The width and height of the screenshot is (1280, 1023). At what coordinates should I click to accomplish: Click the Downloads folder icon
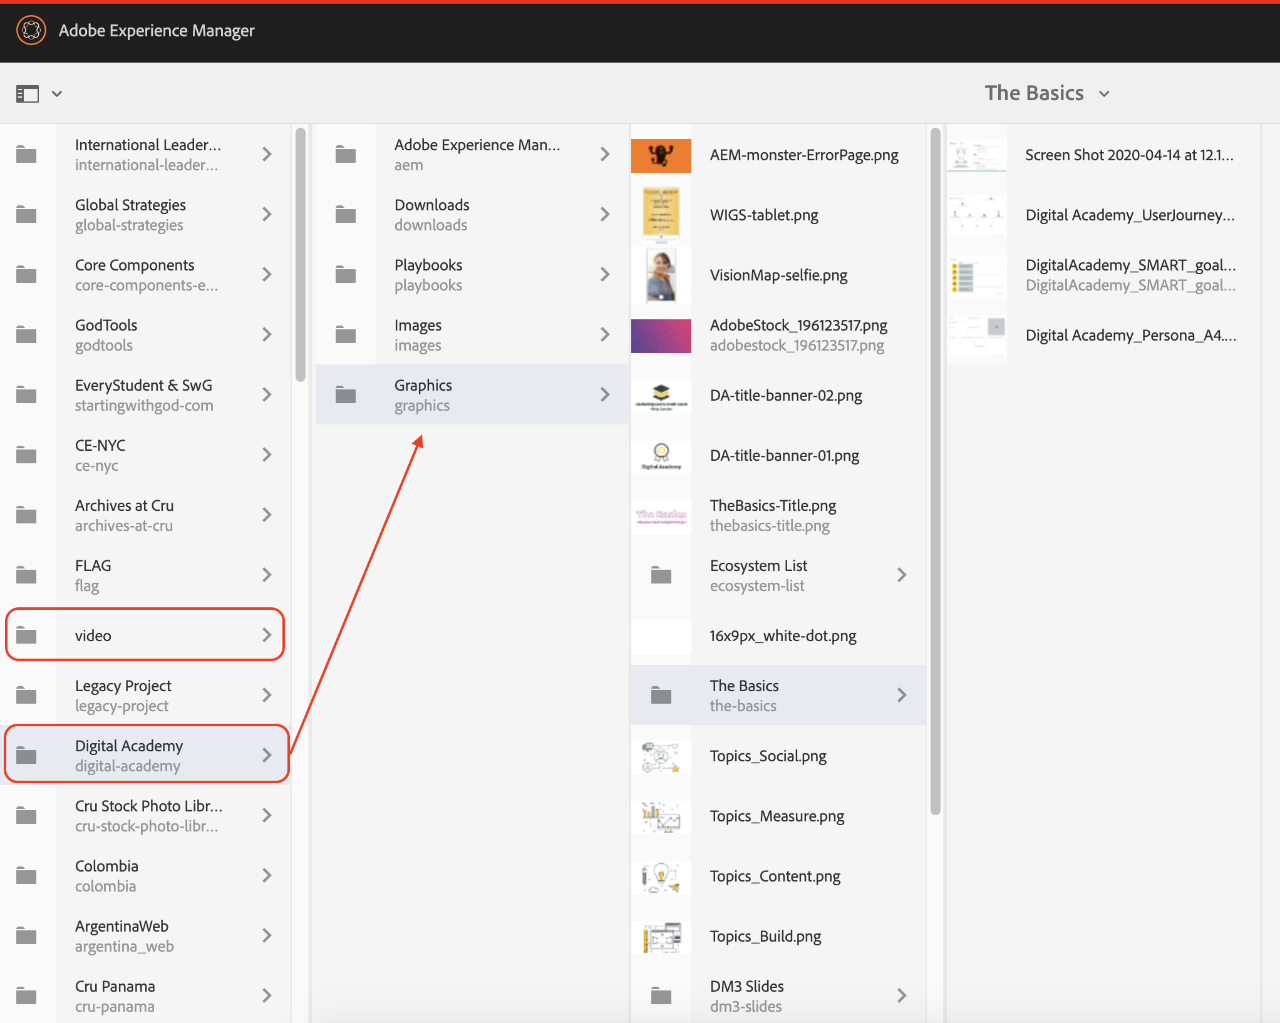point(346,215)
